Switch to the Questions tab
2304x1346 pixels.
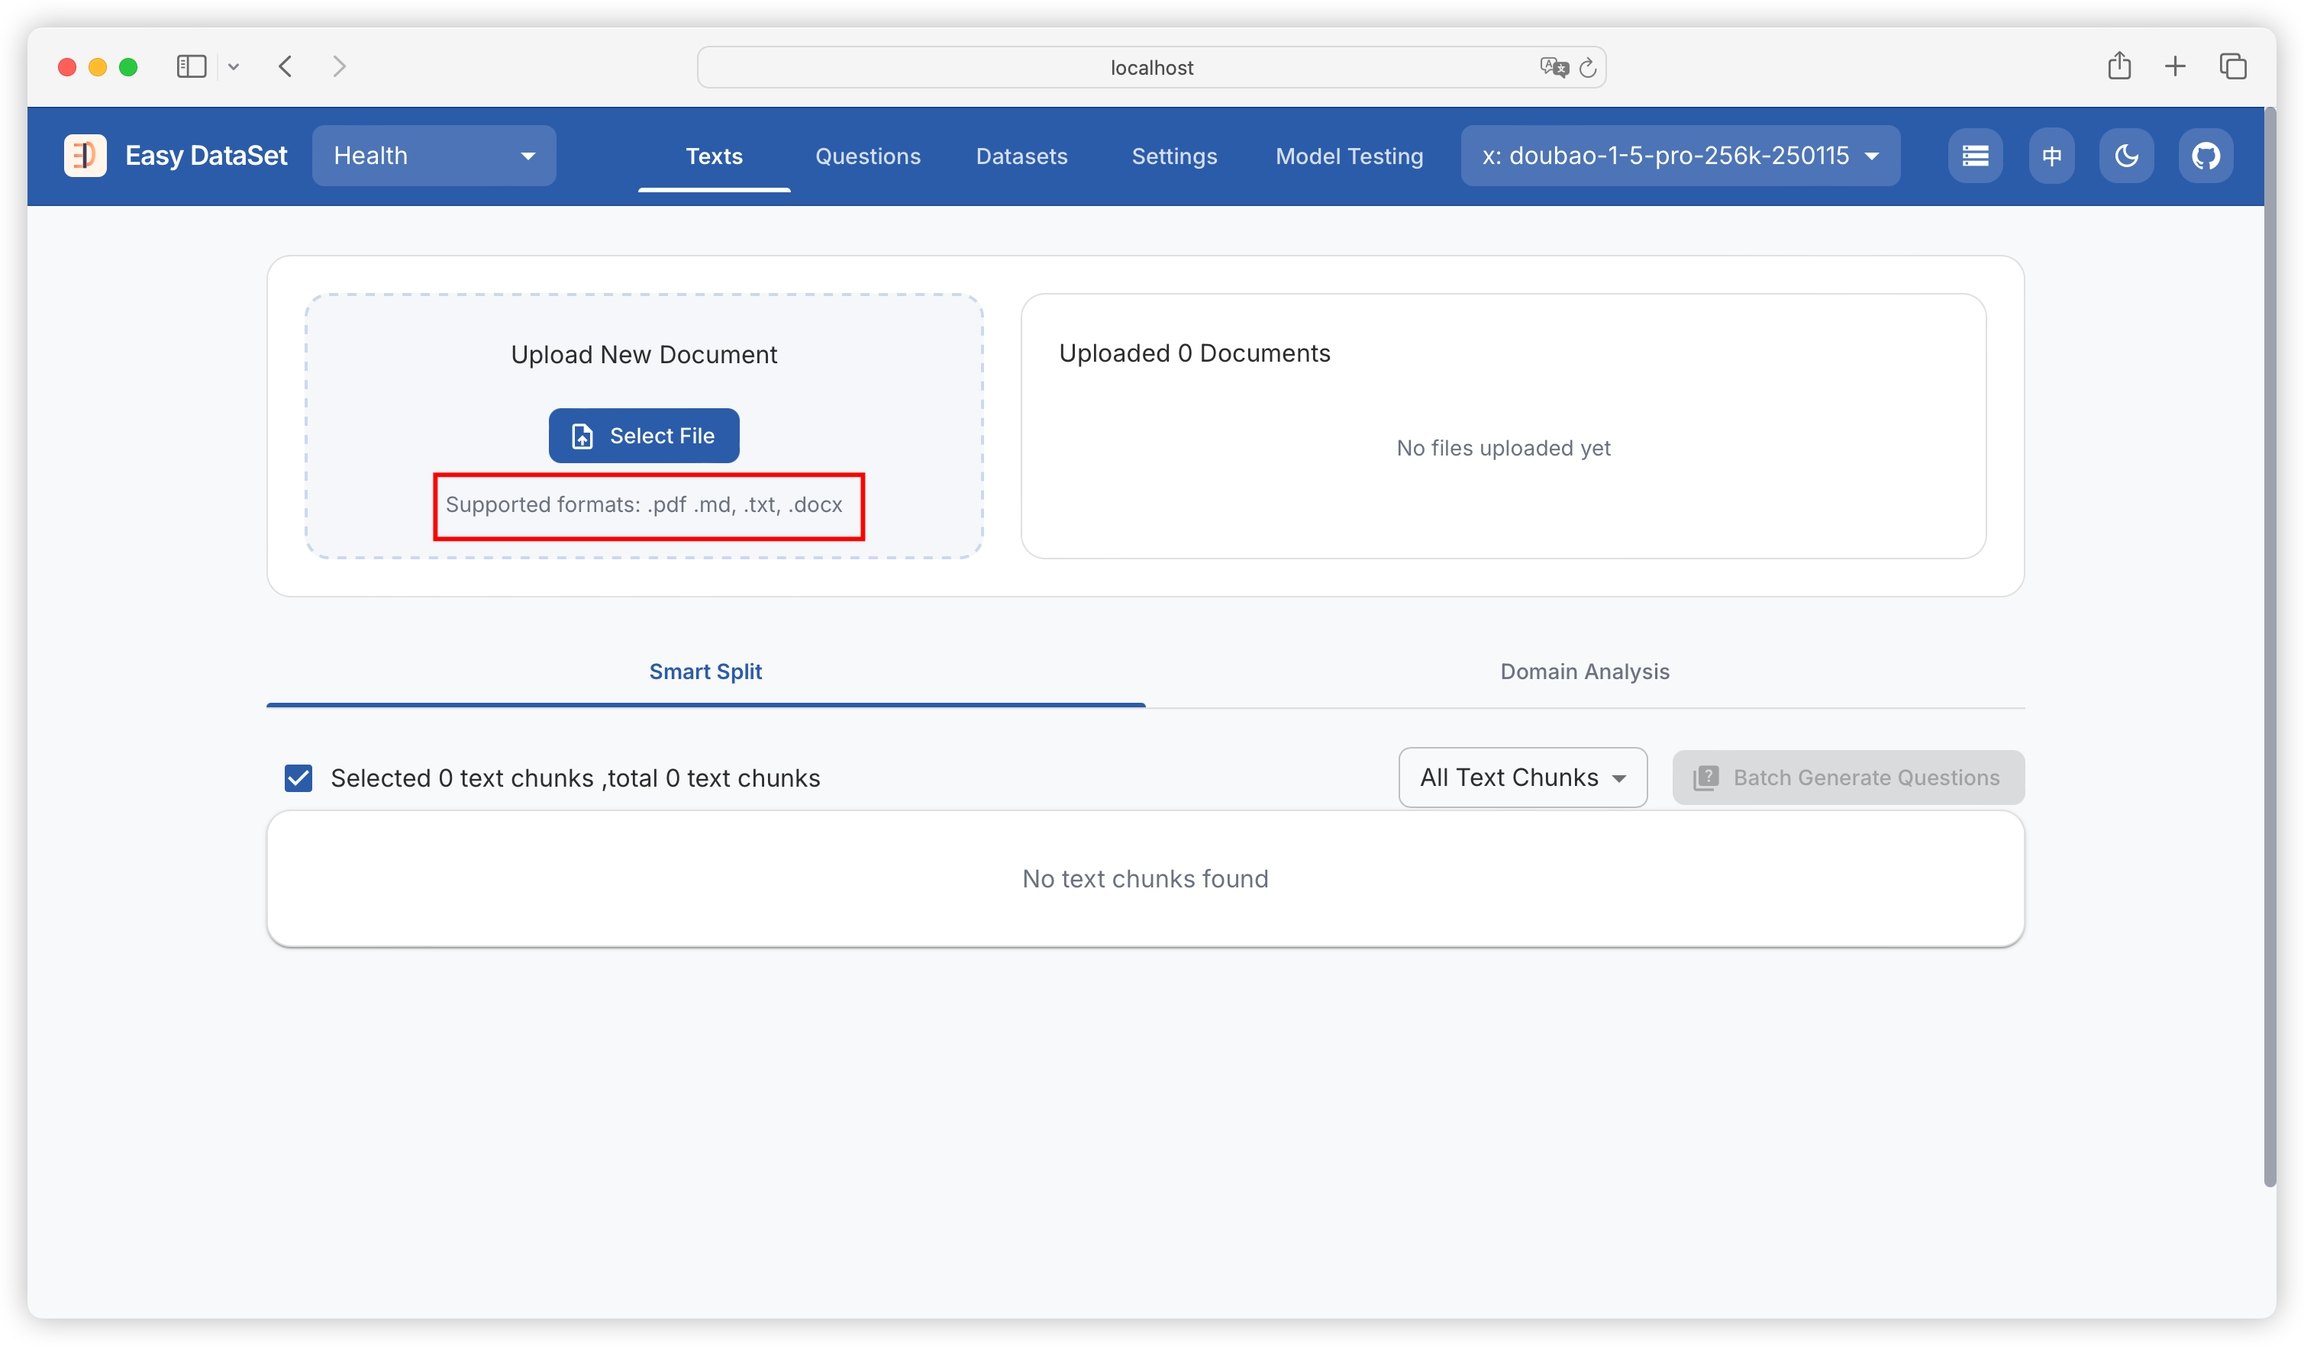click(x=867, y=156)
